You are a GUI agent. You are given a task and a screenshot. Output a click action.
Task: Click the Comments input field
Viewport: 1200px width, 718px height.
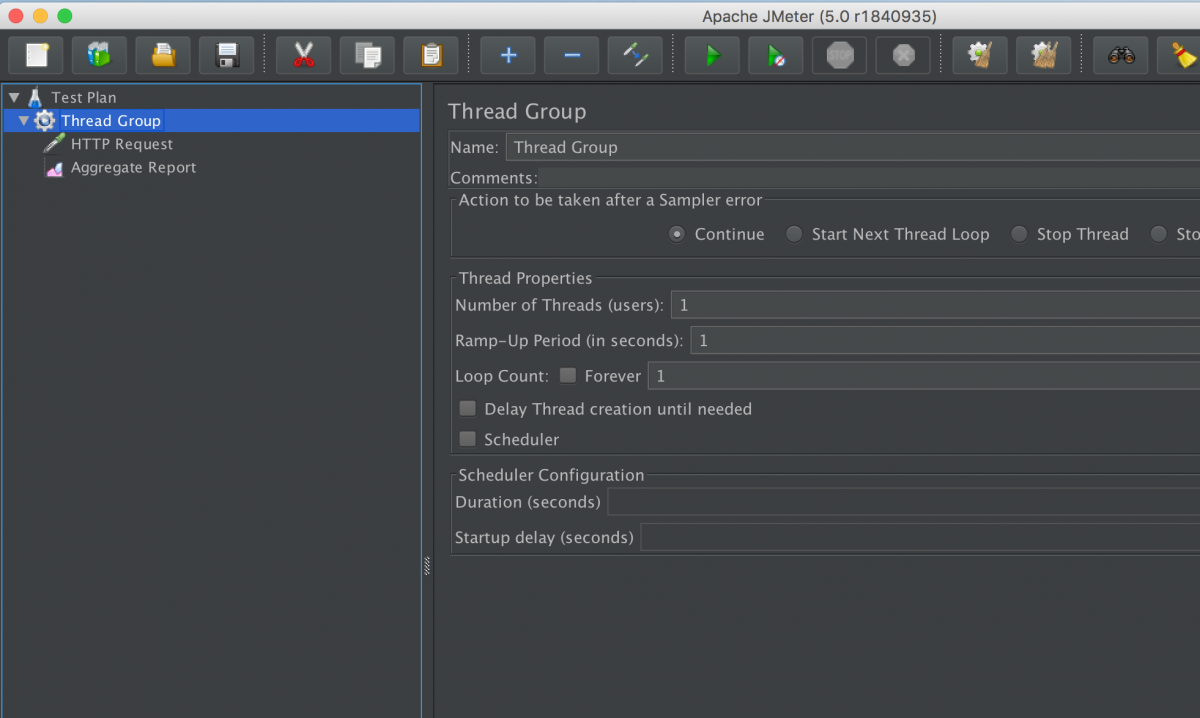869,178
